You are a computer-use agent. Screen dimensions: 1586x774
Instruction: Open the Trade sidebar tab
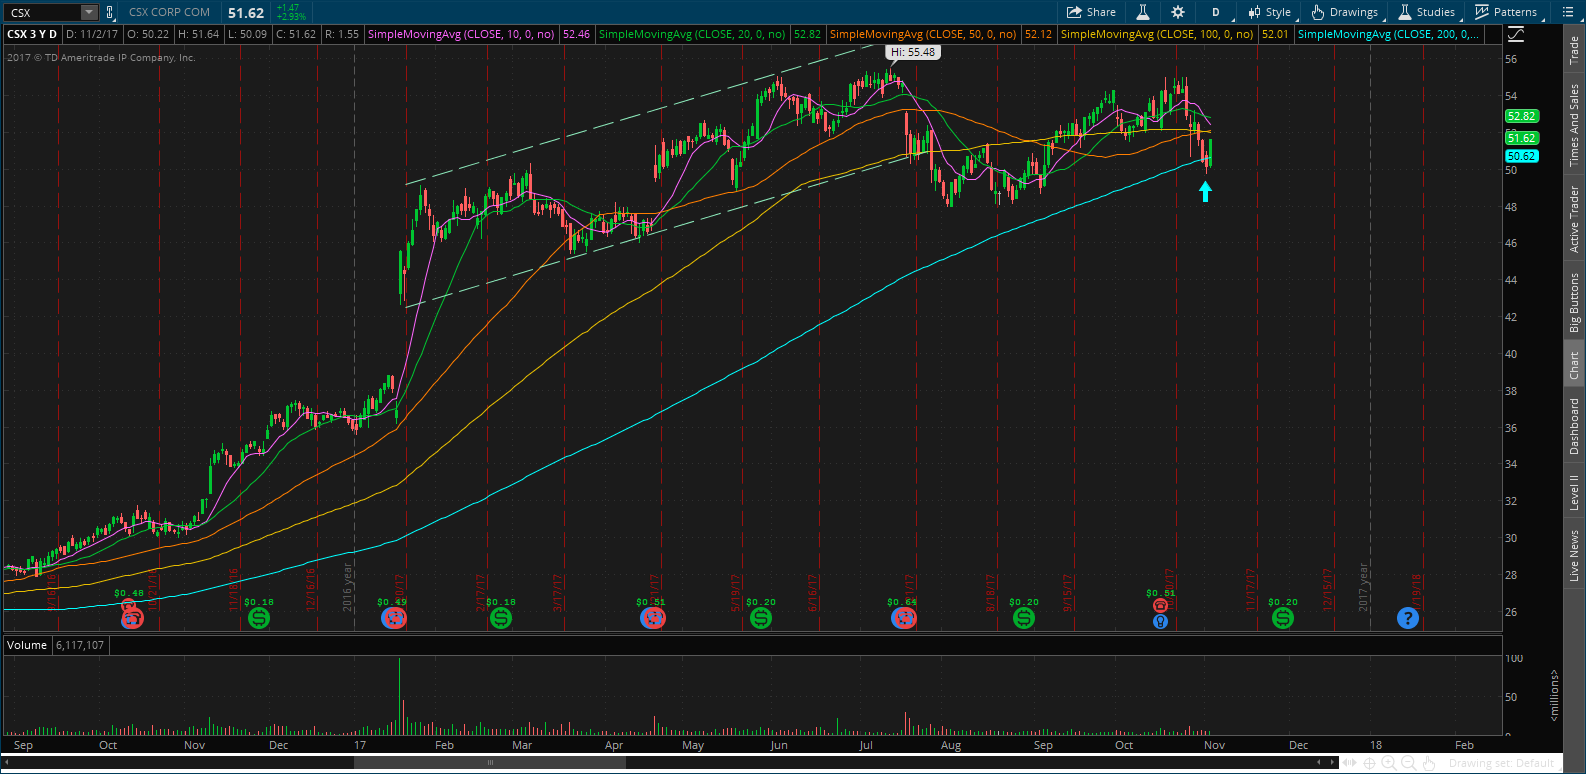(1574, 50)
